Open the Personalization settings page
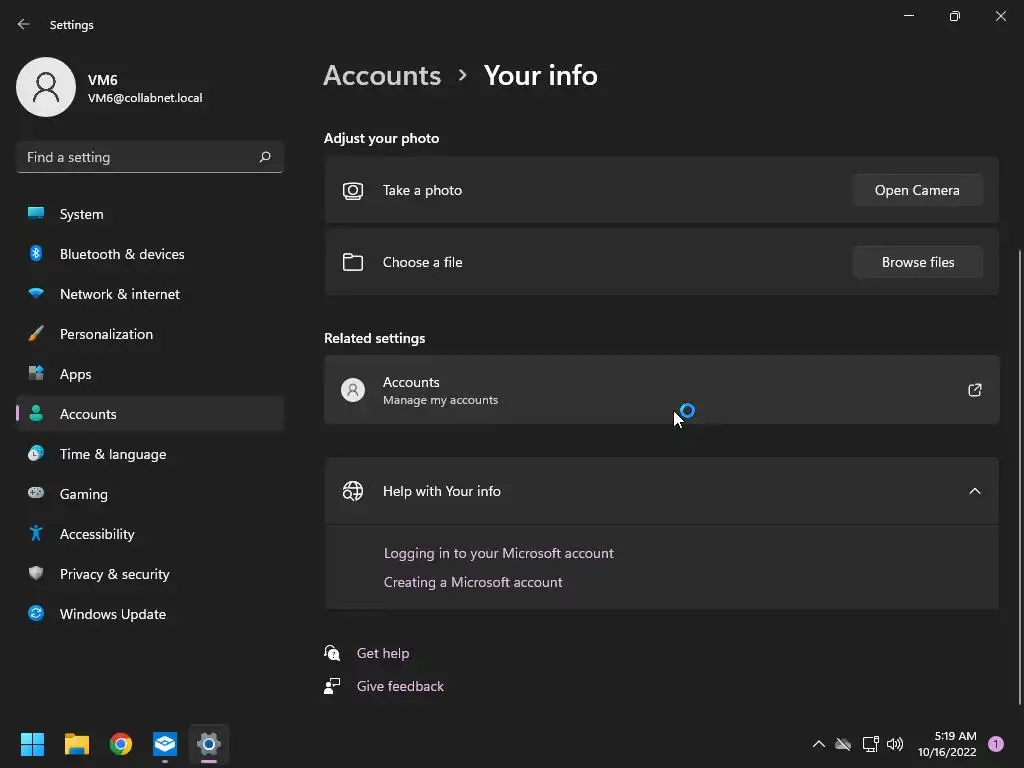Screen dimensions: 1024x768 106,334
